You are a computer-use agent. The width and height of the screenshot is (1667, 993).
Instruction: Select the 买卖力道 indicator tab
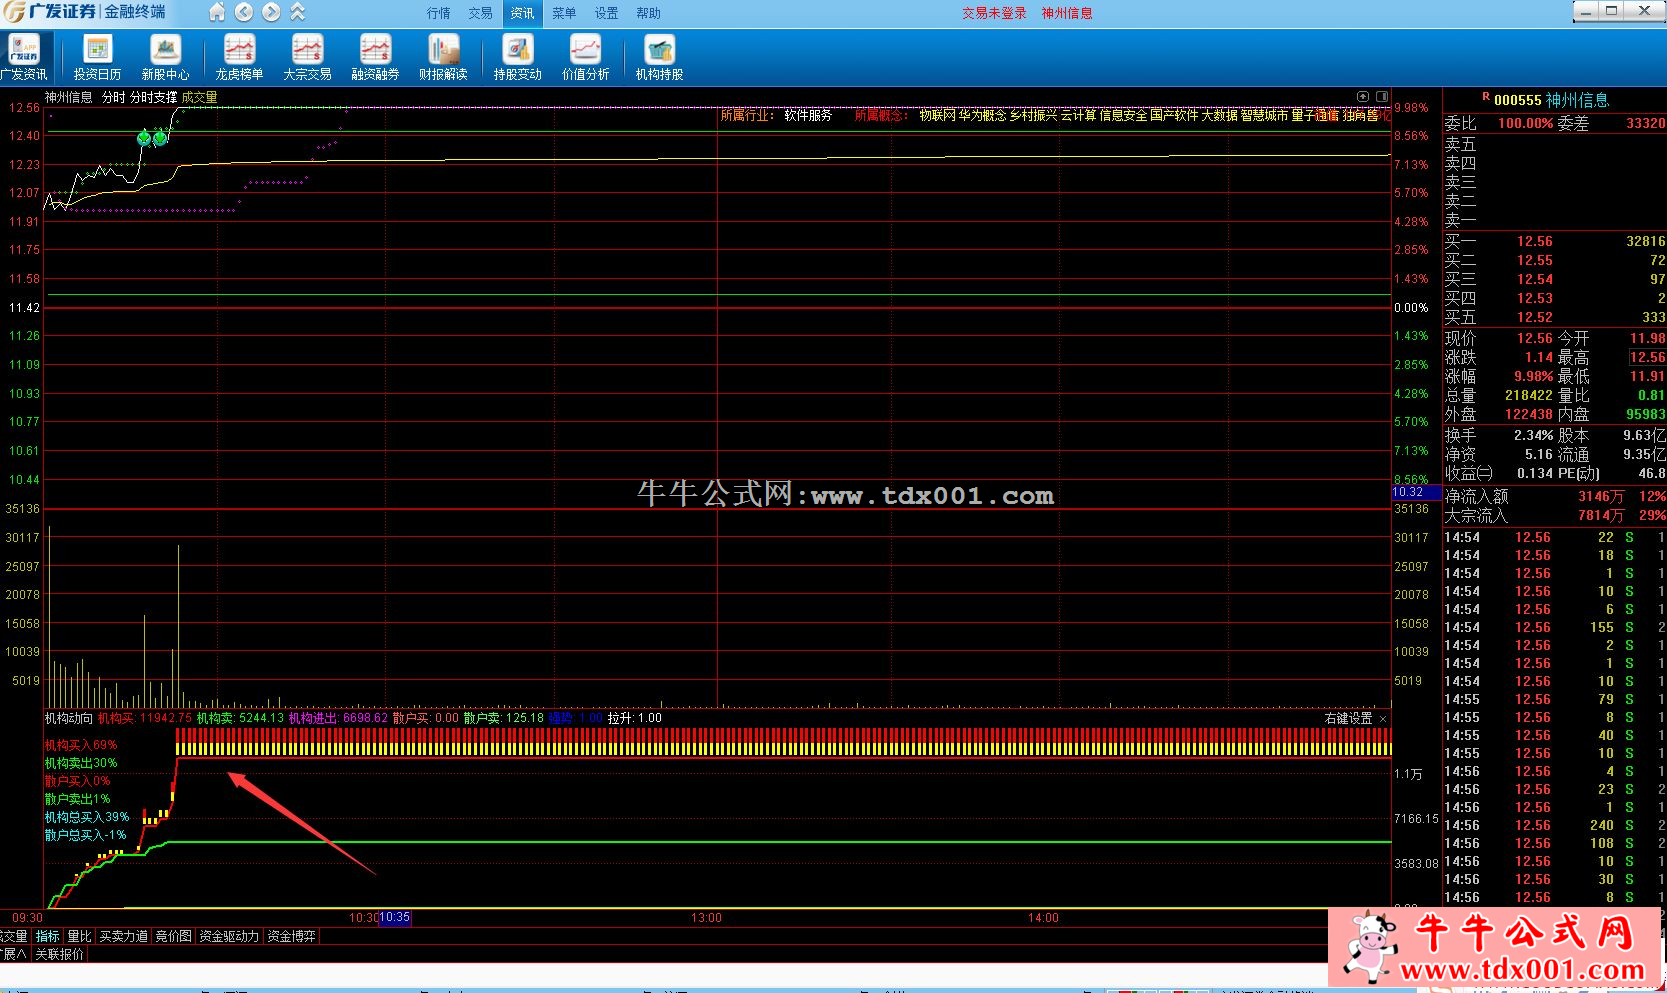tap(123, 936)
